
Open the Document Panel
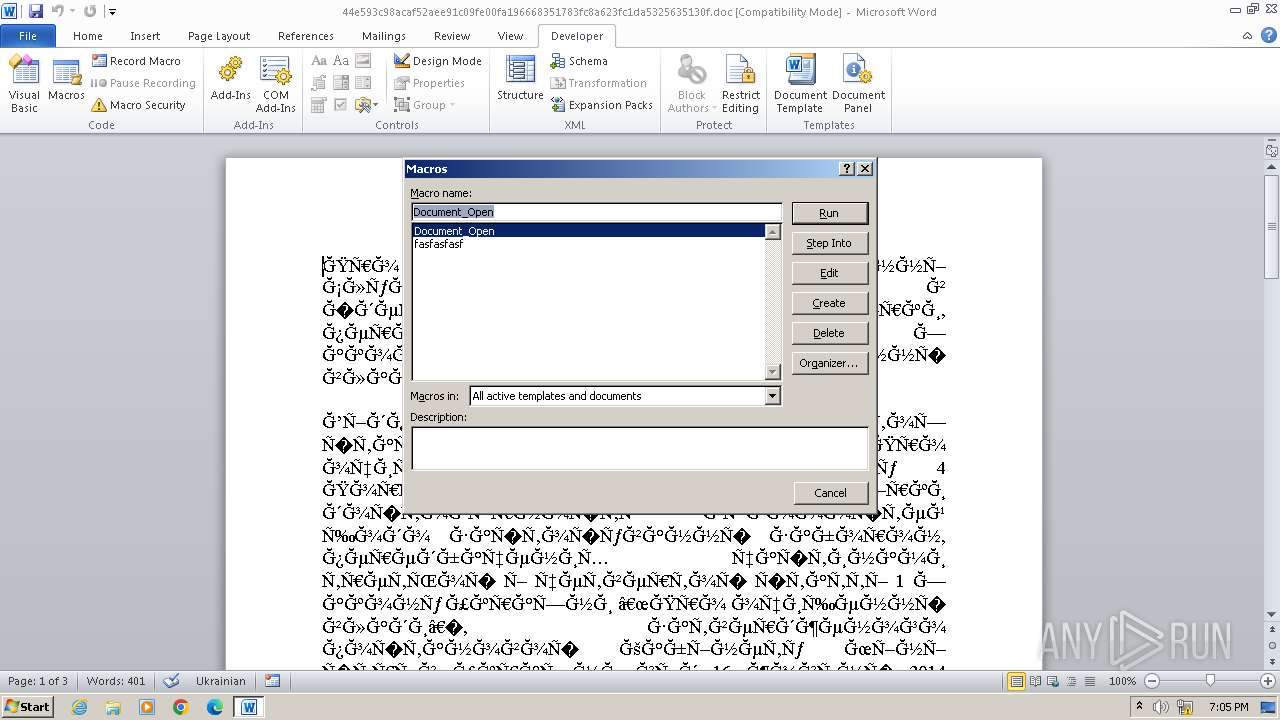[x=858, y=84]
